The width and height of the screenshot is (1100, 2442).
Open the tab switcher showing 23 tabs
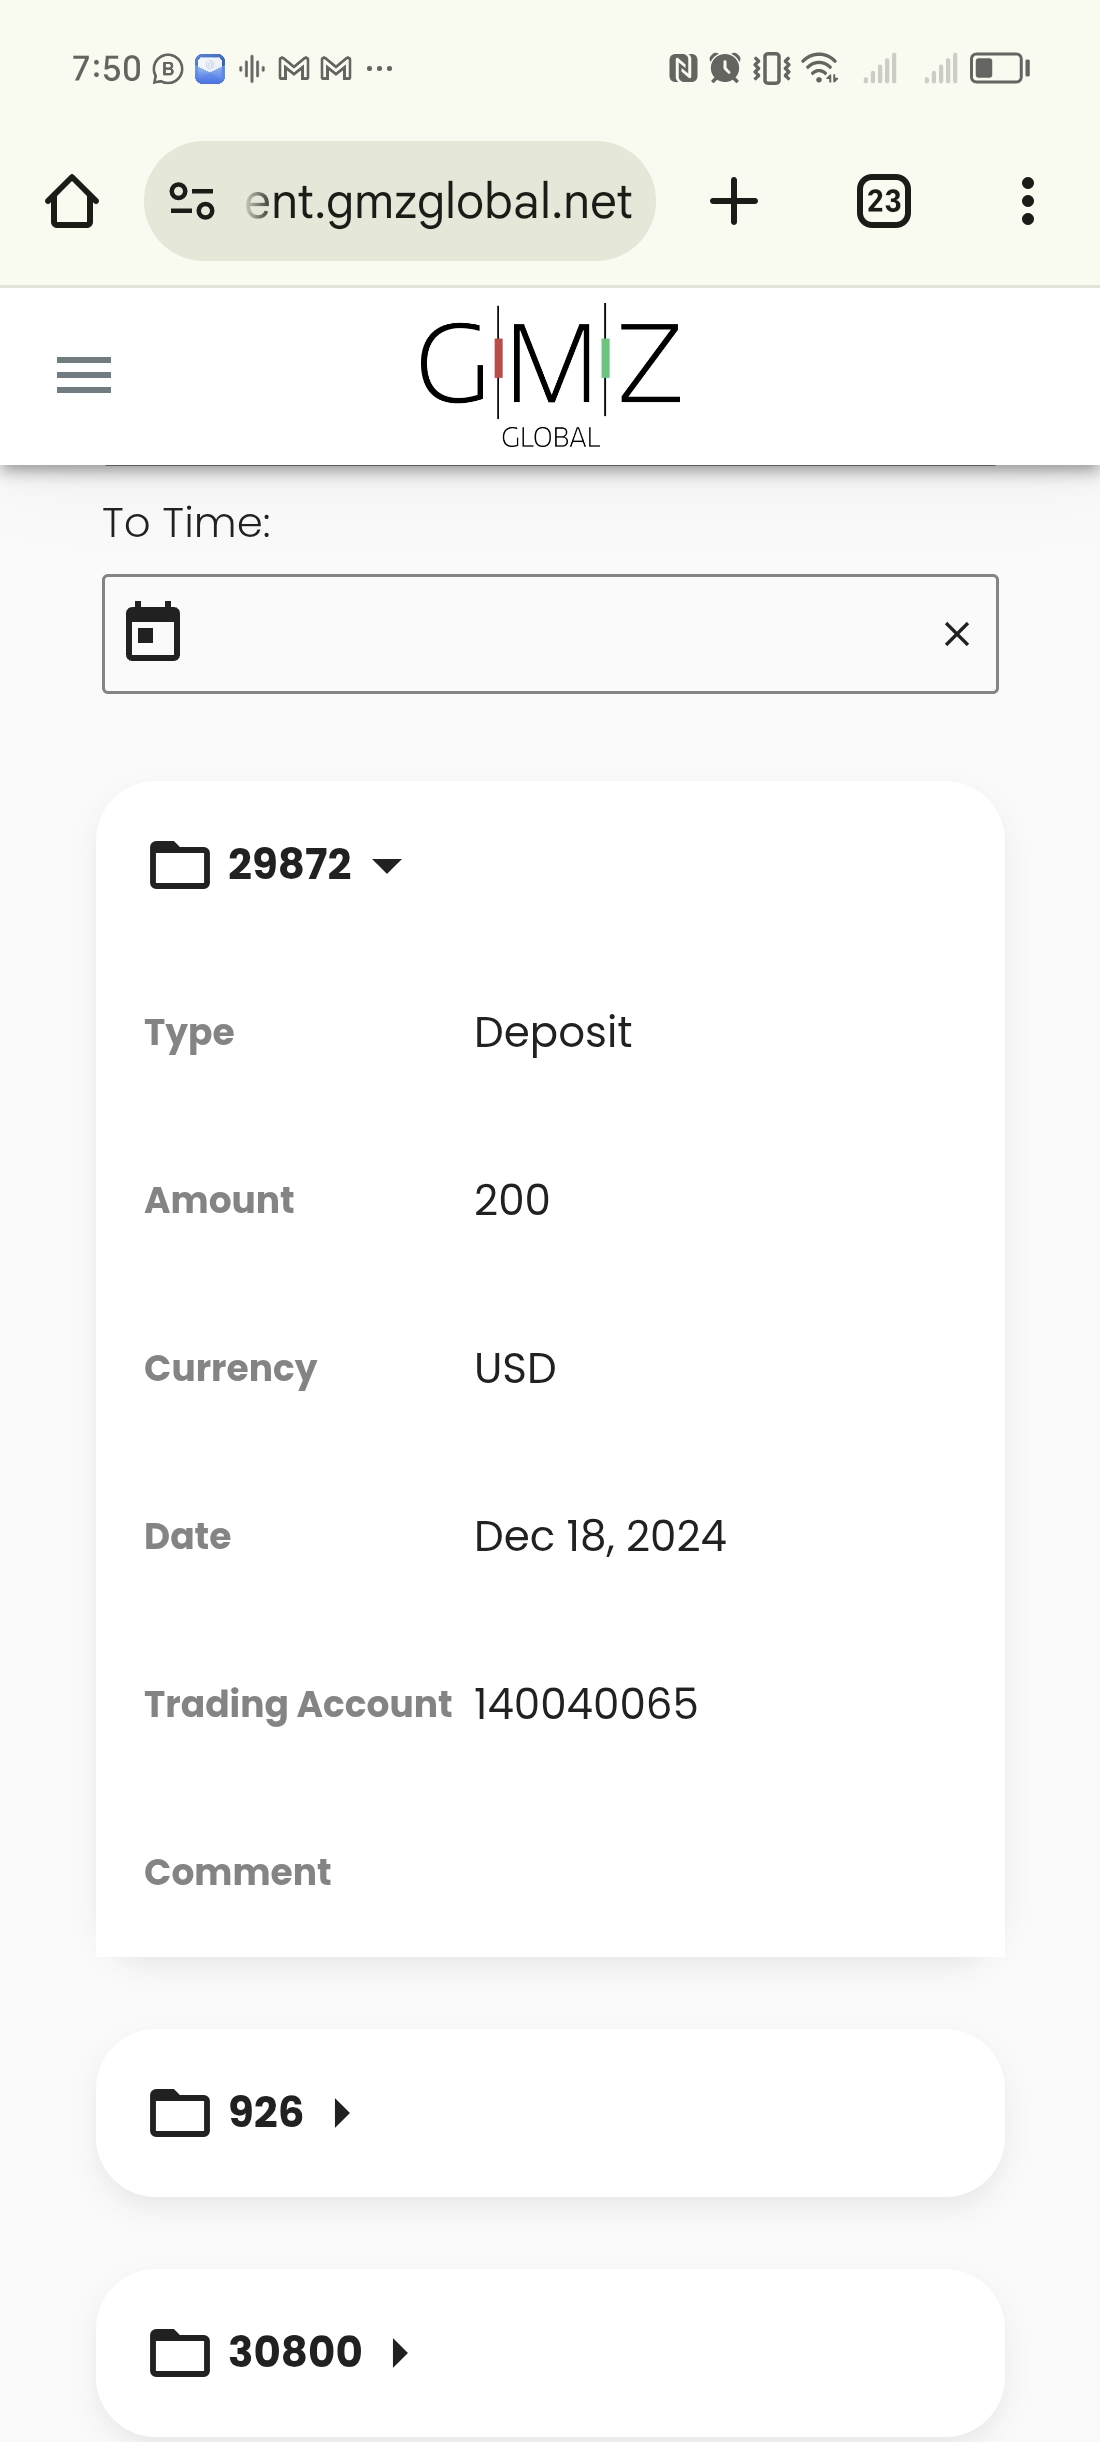(883, 202)
